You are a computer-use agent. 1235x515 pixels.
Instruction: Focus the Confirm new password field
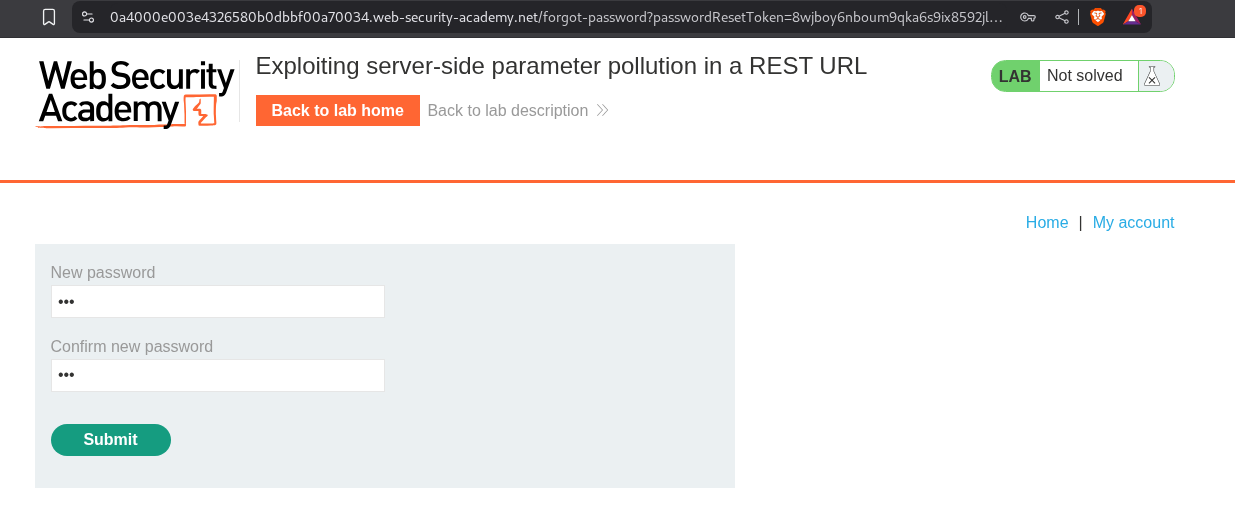(217, 376)
